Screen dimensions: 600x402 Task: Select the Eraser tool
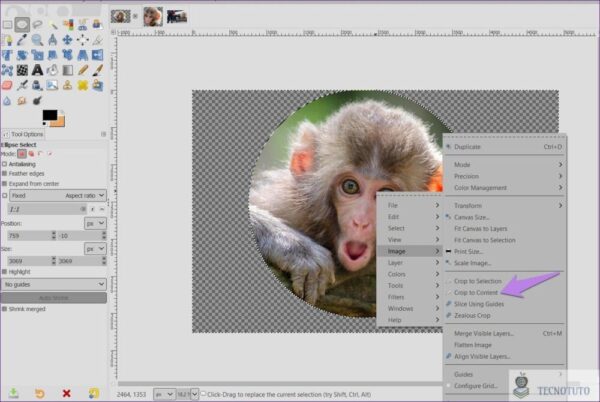pos(7,85)
